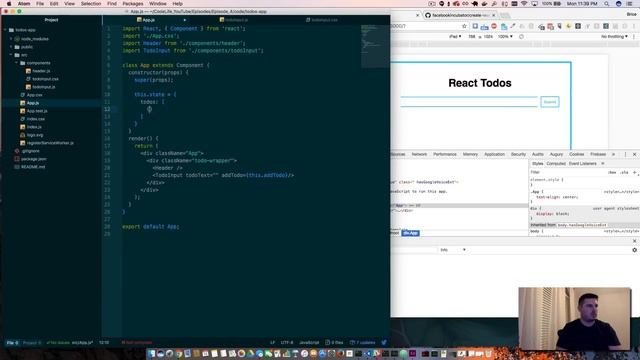Open todoInput.css file in tree

[45, 79]
